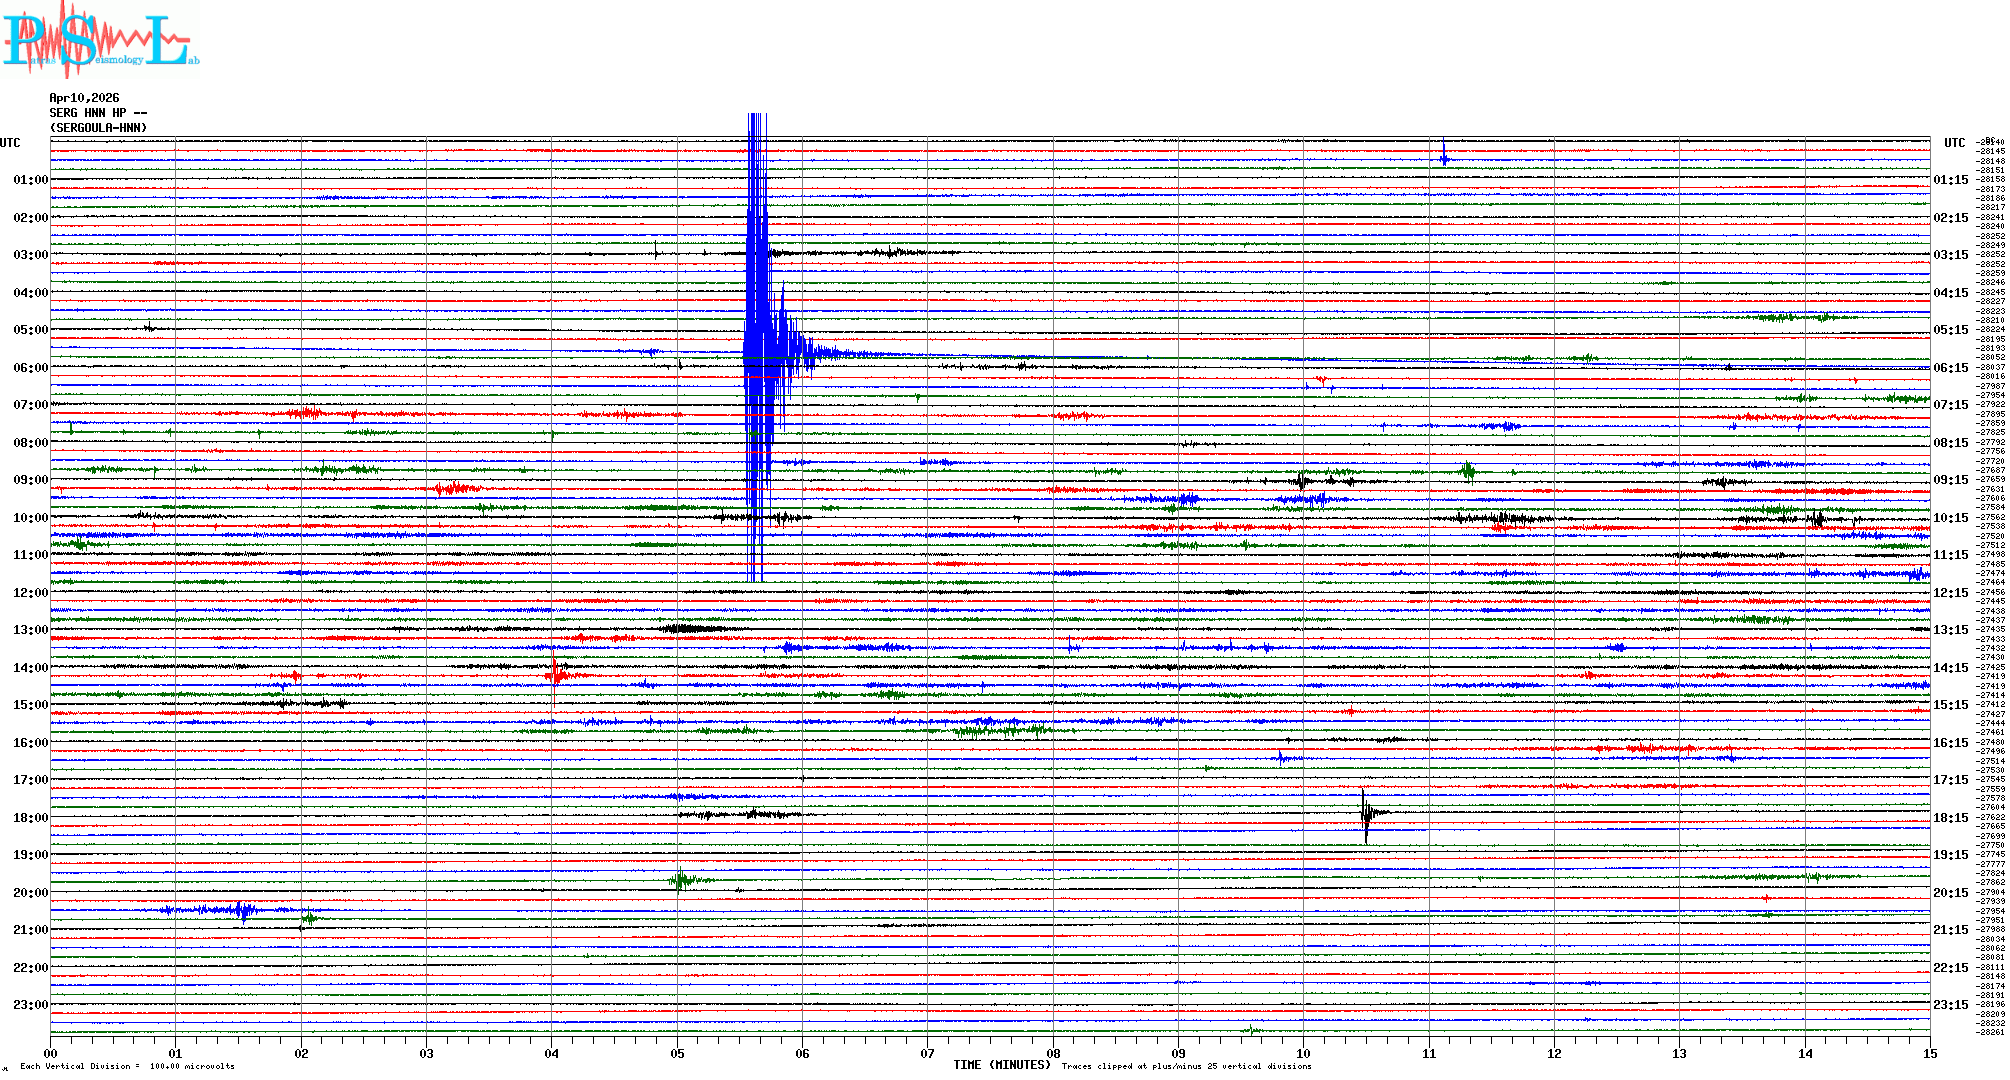Click the 21:15 time label on right

tap(1950, 930)
